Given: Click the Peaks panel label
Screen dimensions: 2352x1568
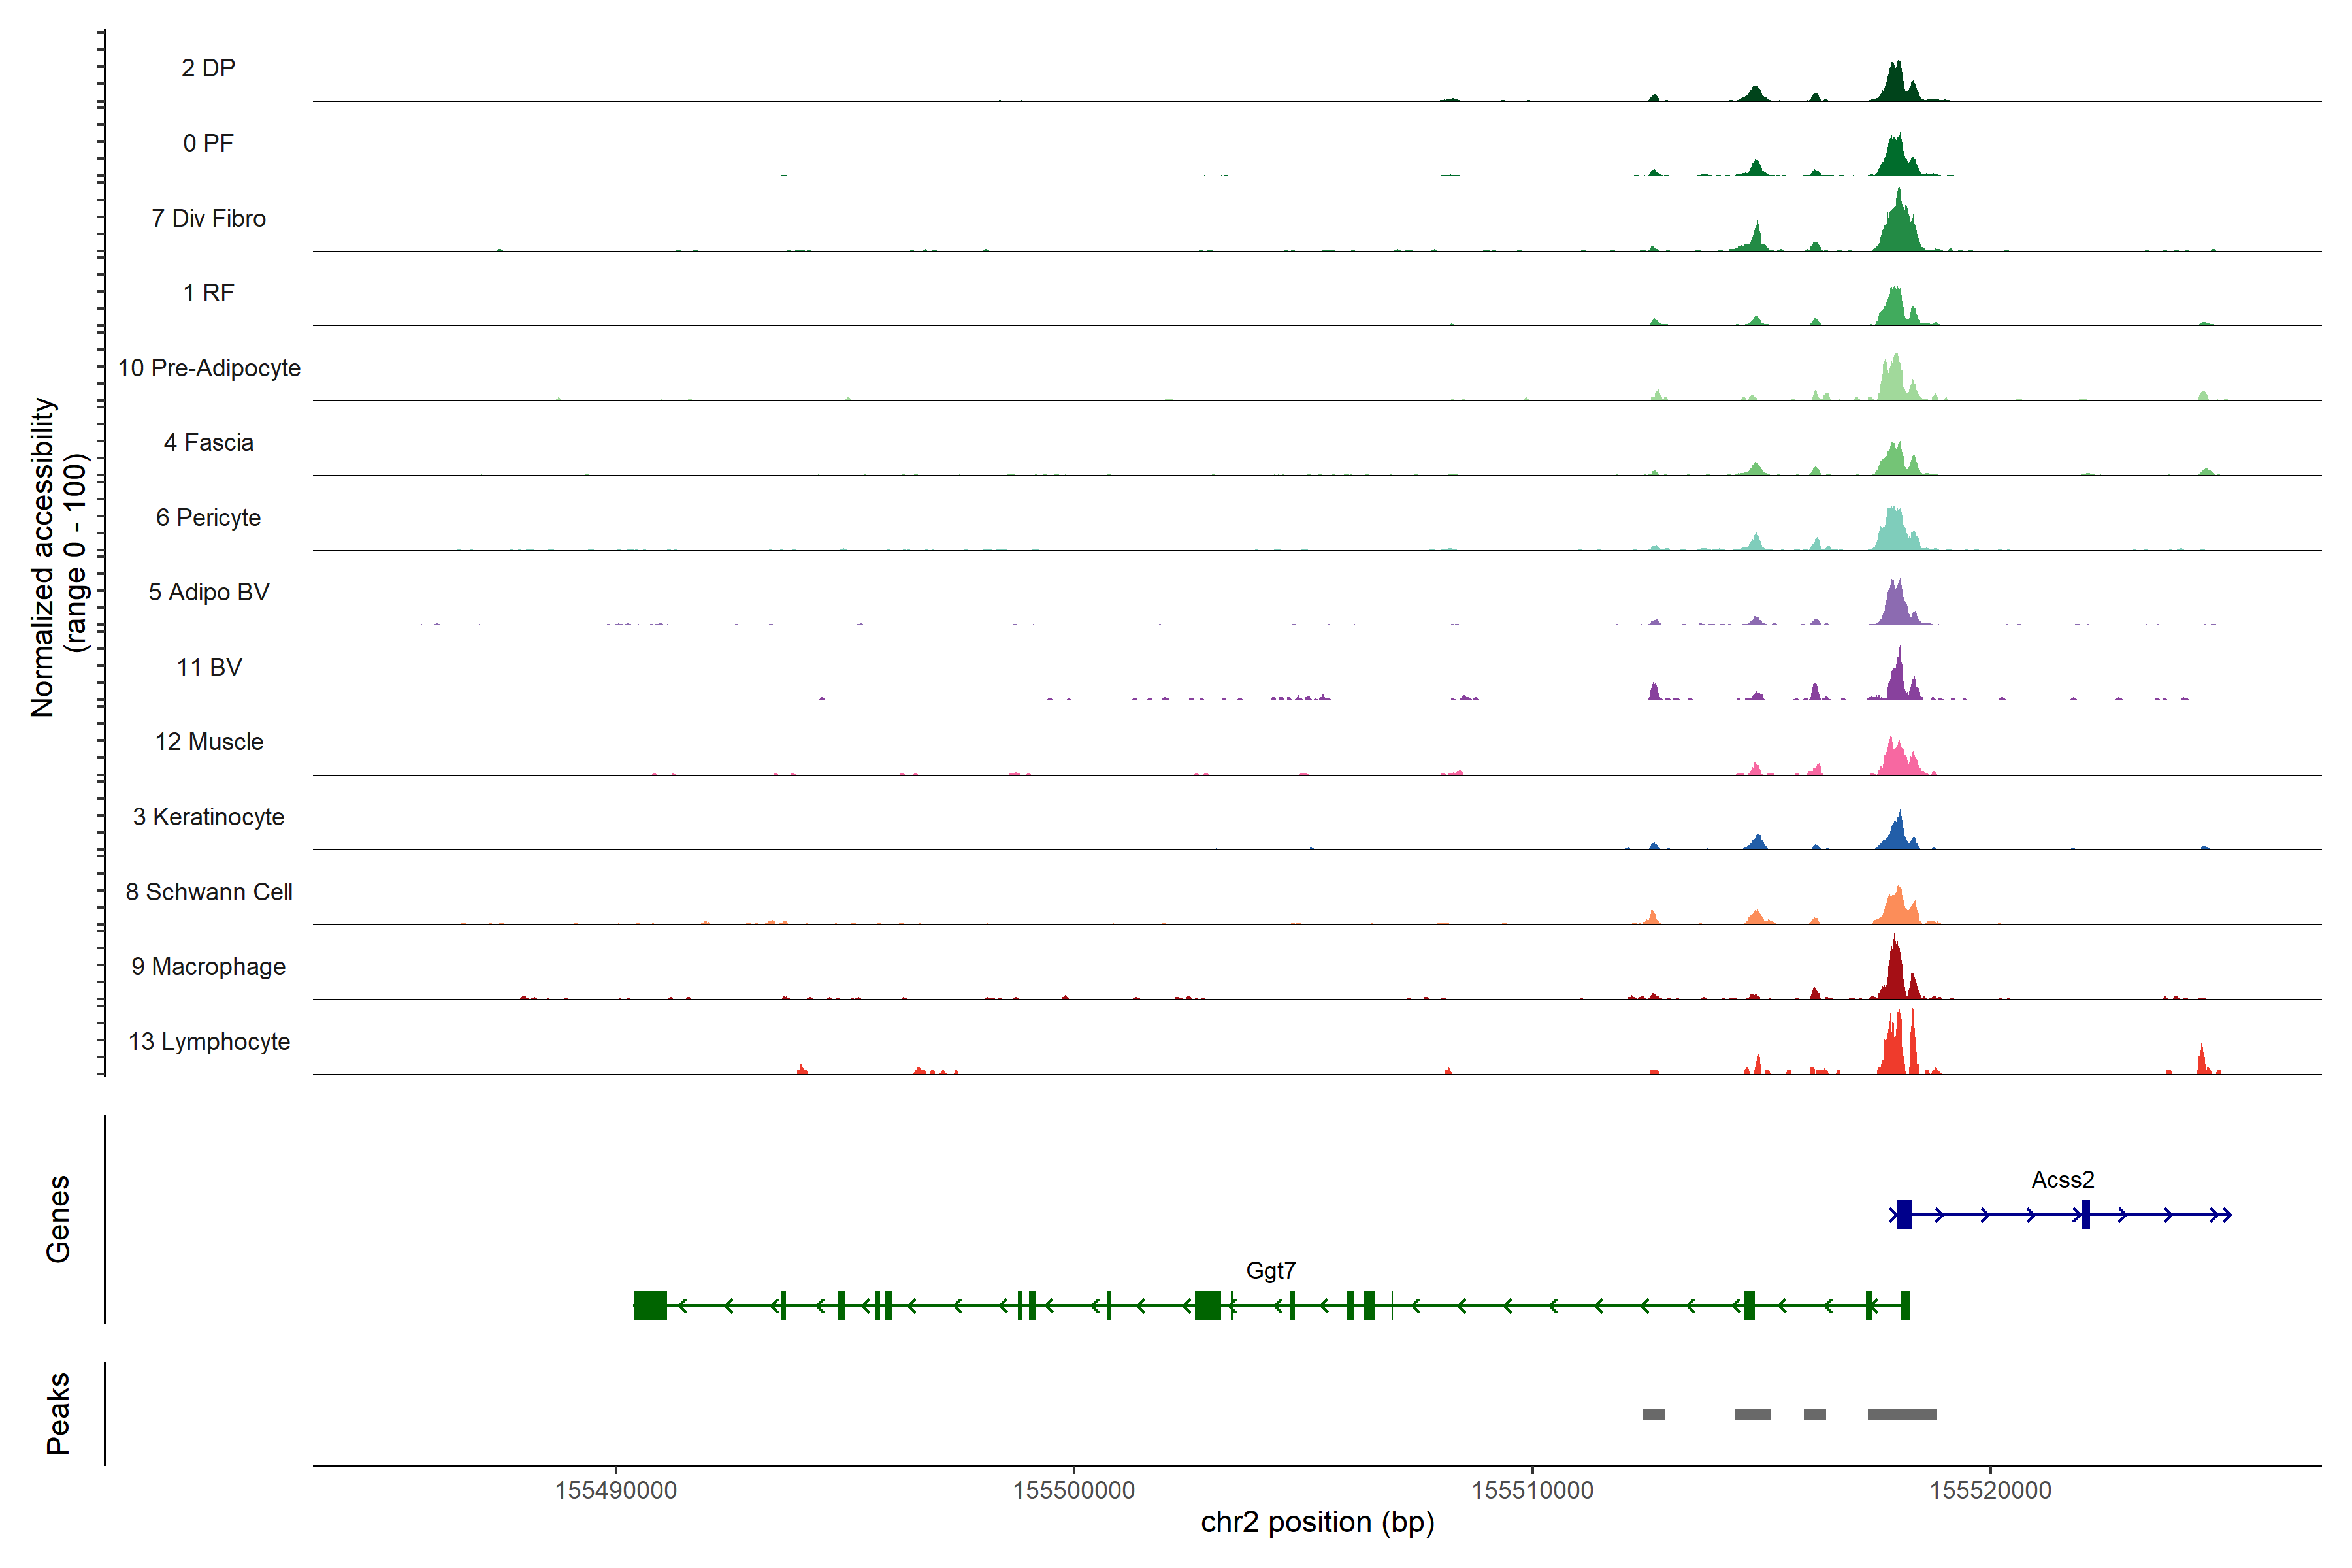Looking at the screenshot, I should click(58, 1413).
